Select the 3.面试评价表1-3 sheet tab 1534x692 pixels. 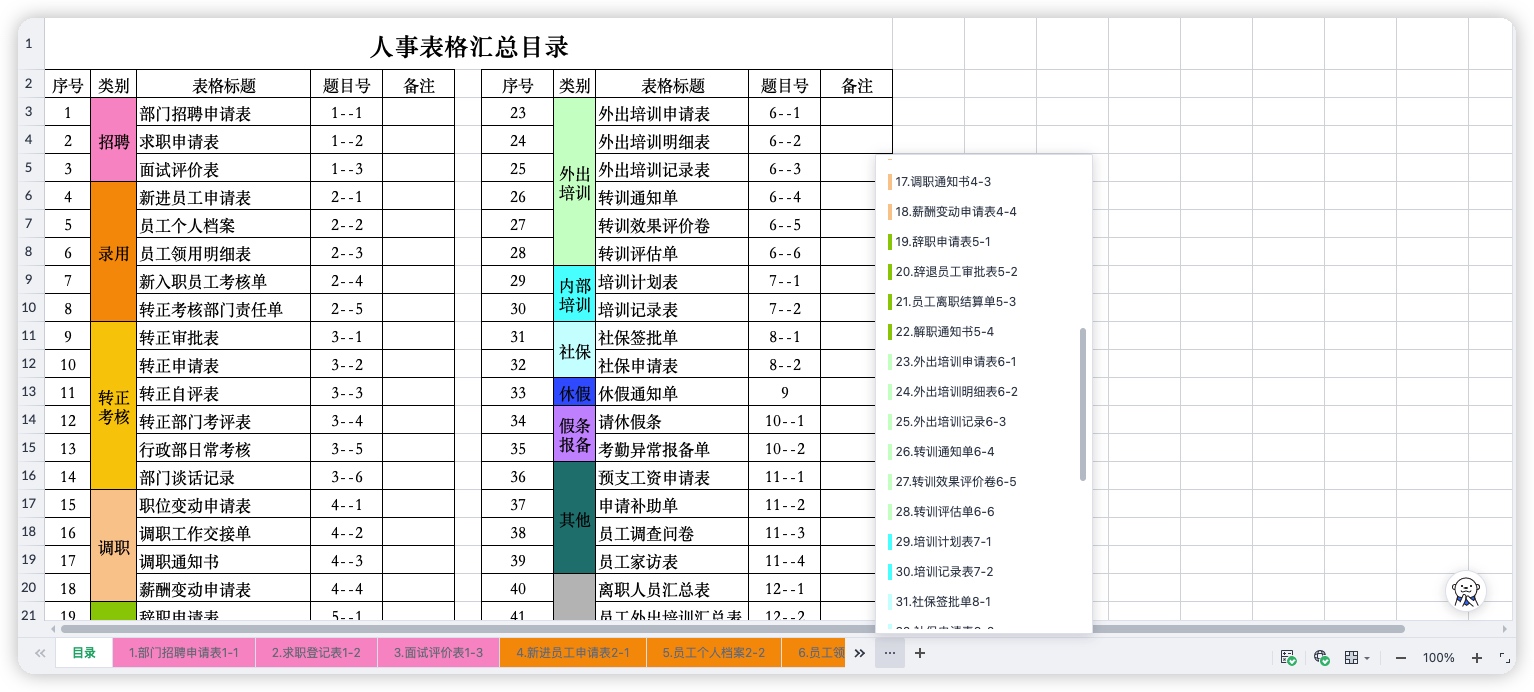(437, 652)
